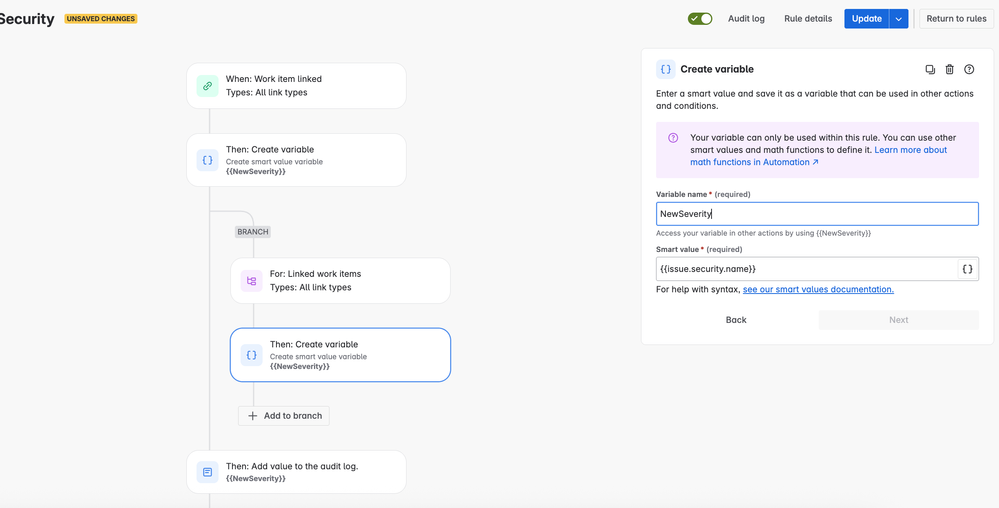
Task: Click the Update button
Action: 866,18
